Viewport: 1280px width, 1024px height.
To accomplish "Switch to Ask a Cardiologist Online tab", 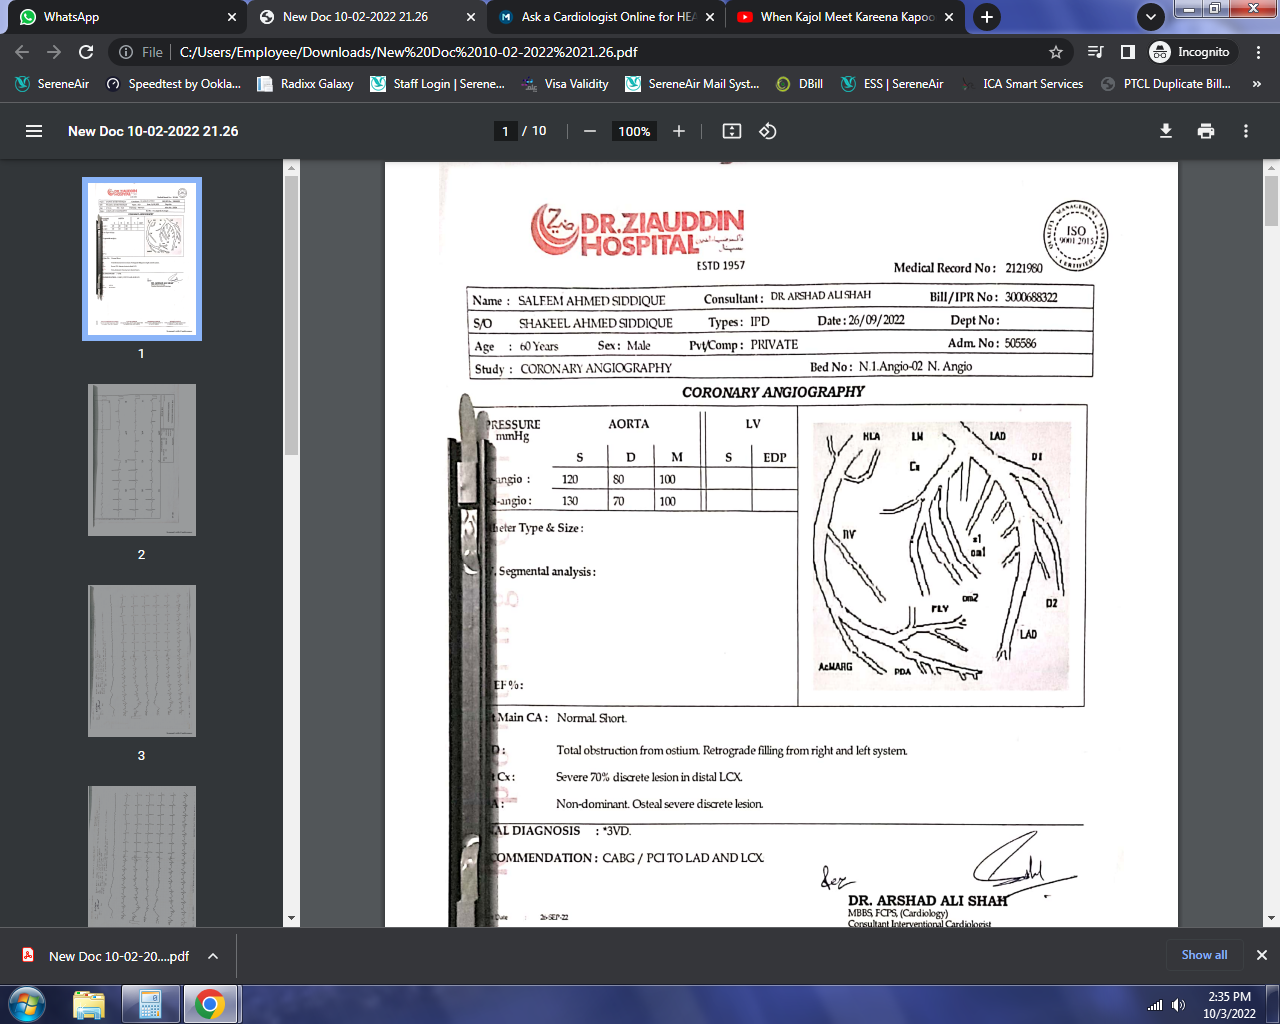I will coord(606,17).
